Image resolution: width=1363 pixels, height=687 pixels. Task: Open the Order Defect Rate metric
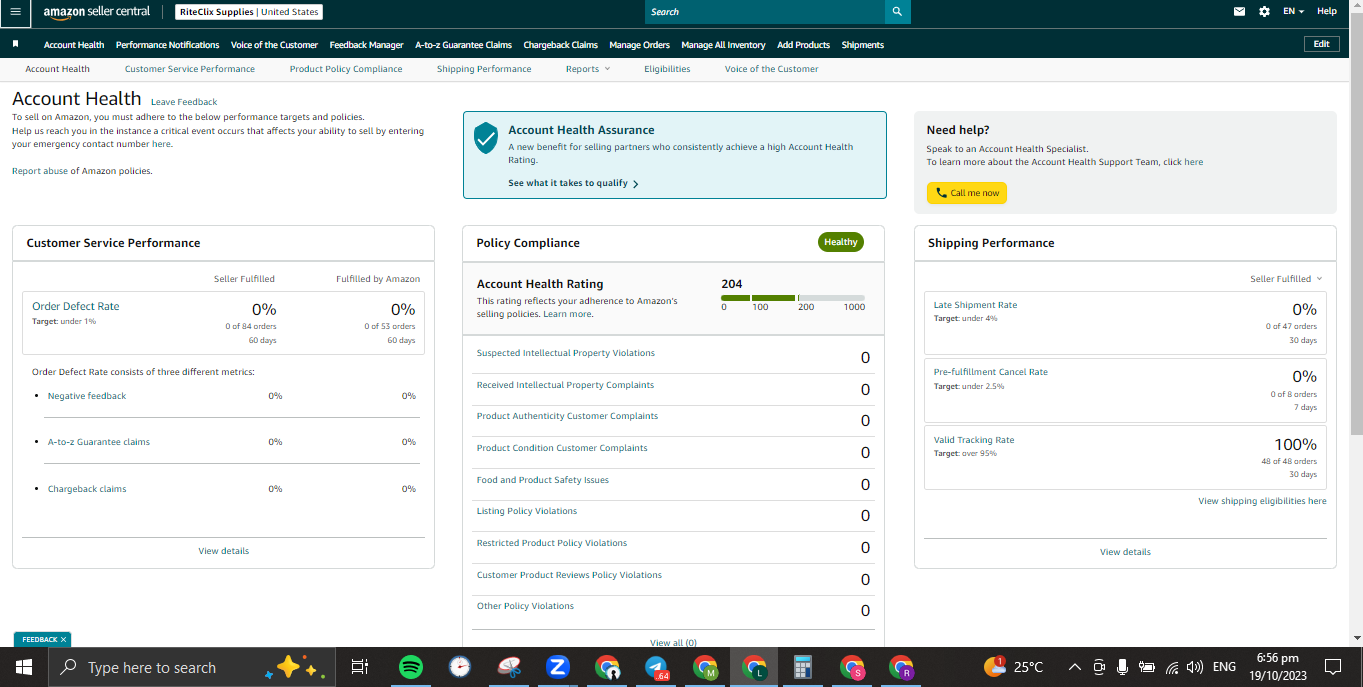pos(75,306)
